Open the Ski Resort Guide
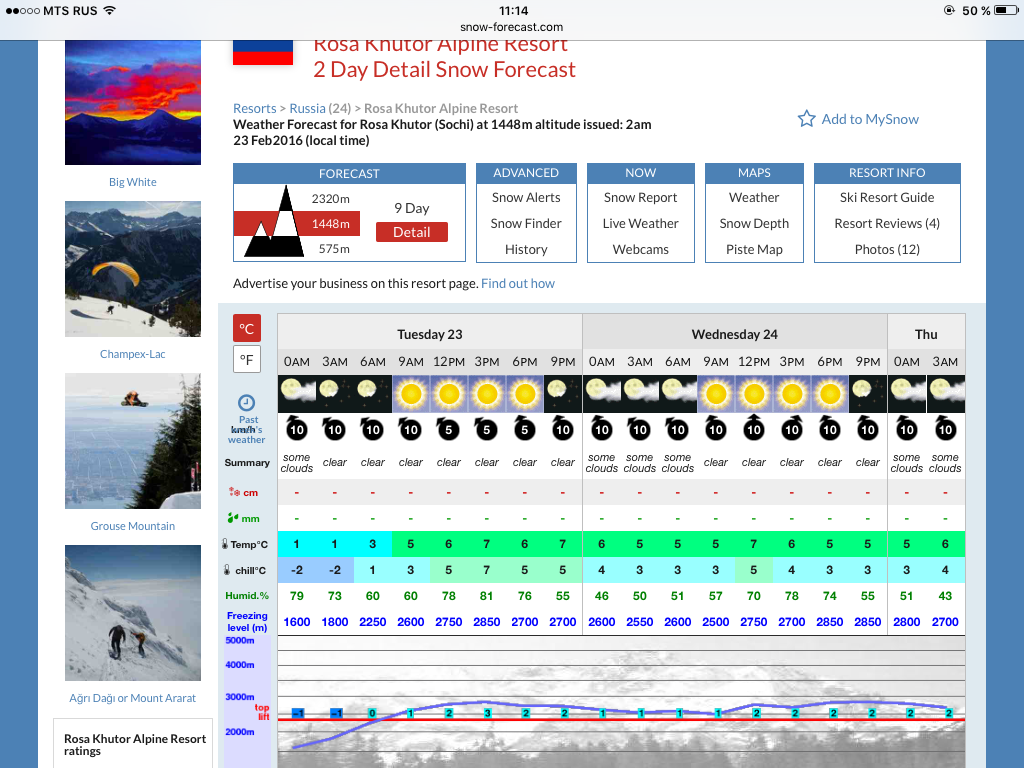Image resolution: width=1024 pixels, height=768 pixels. point(887,197)
